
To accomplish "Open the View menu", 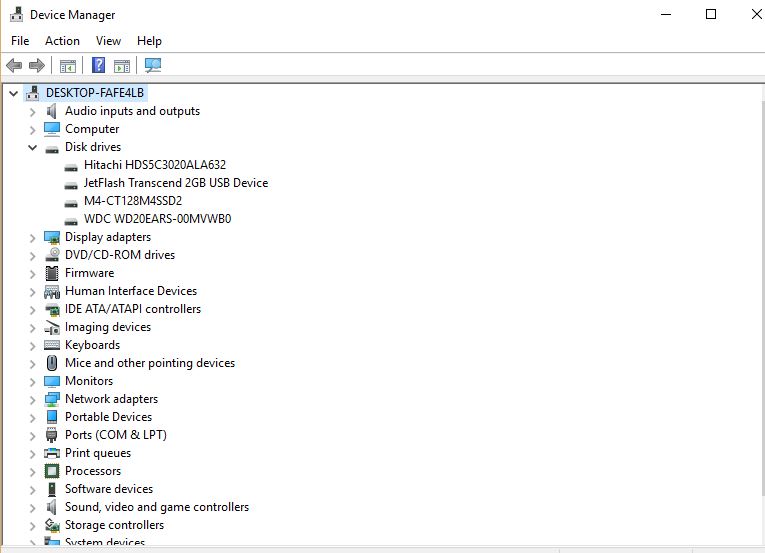I will (x=108, y=41).
